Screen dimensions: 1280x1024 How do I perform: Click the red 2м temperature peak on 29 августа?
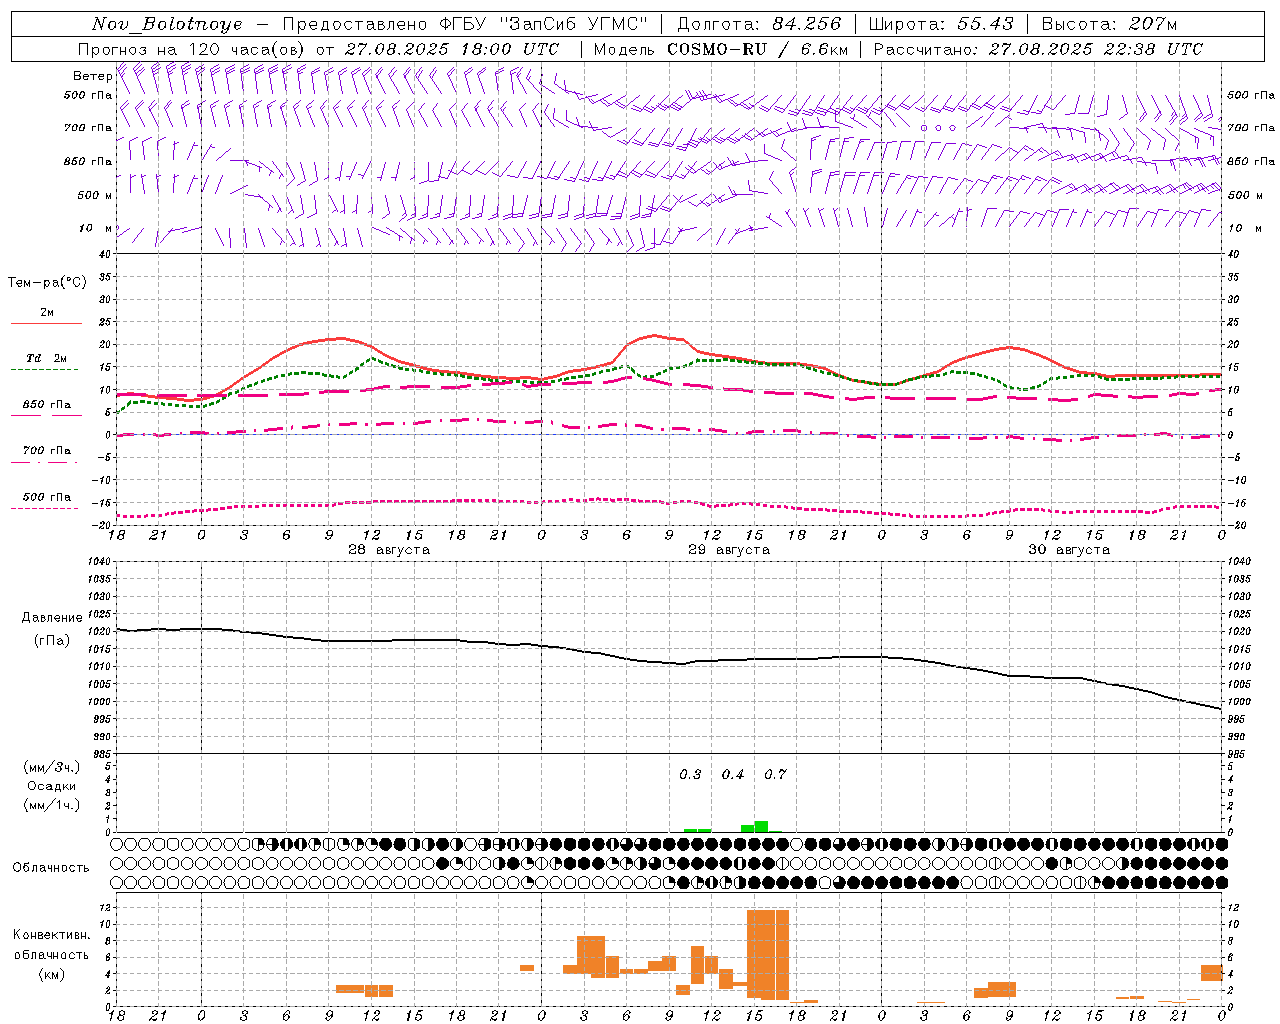[x=655, y=335]
